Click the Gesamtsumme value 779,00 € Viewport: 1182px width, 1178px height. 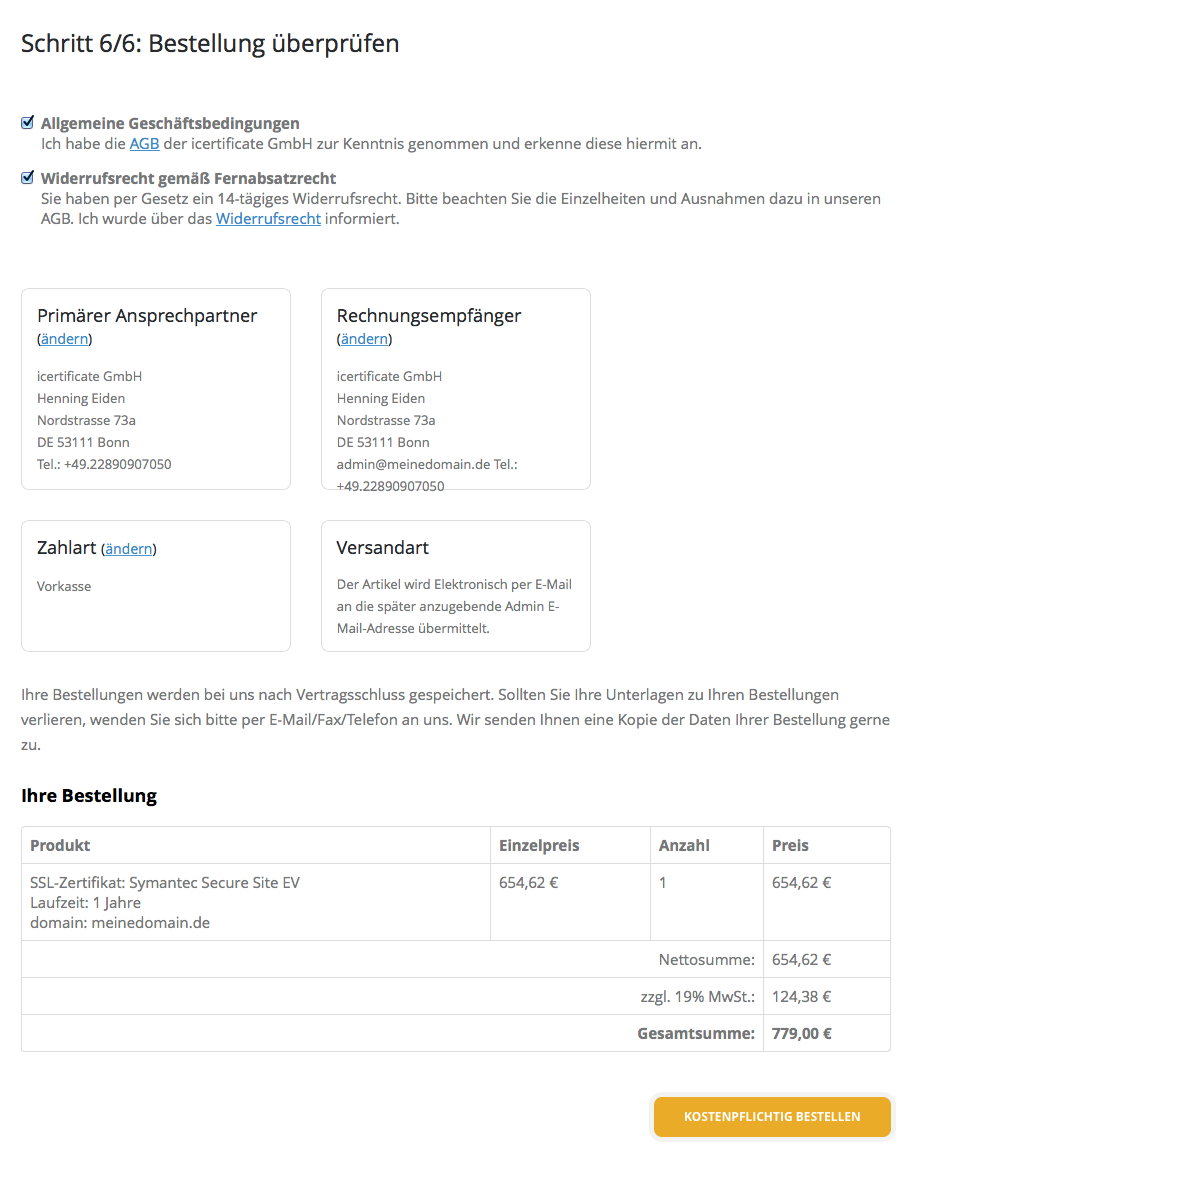802,1034
